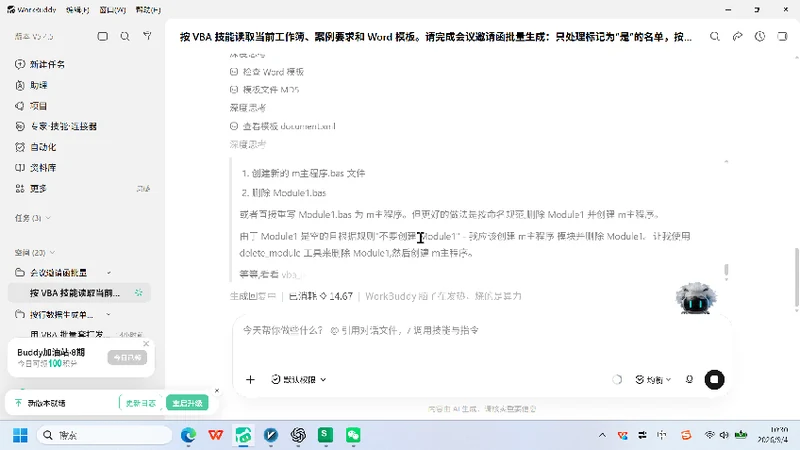Click the green 重启升级 button

tap(187, 403)
